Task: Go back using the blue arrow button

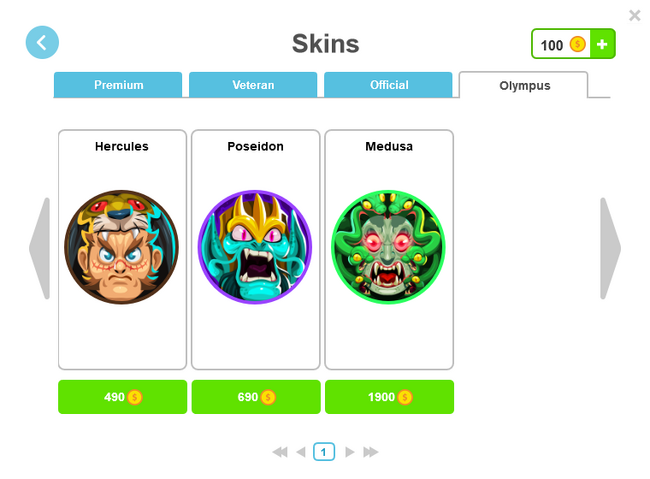Action: click(x=42, y=42)
